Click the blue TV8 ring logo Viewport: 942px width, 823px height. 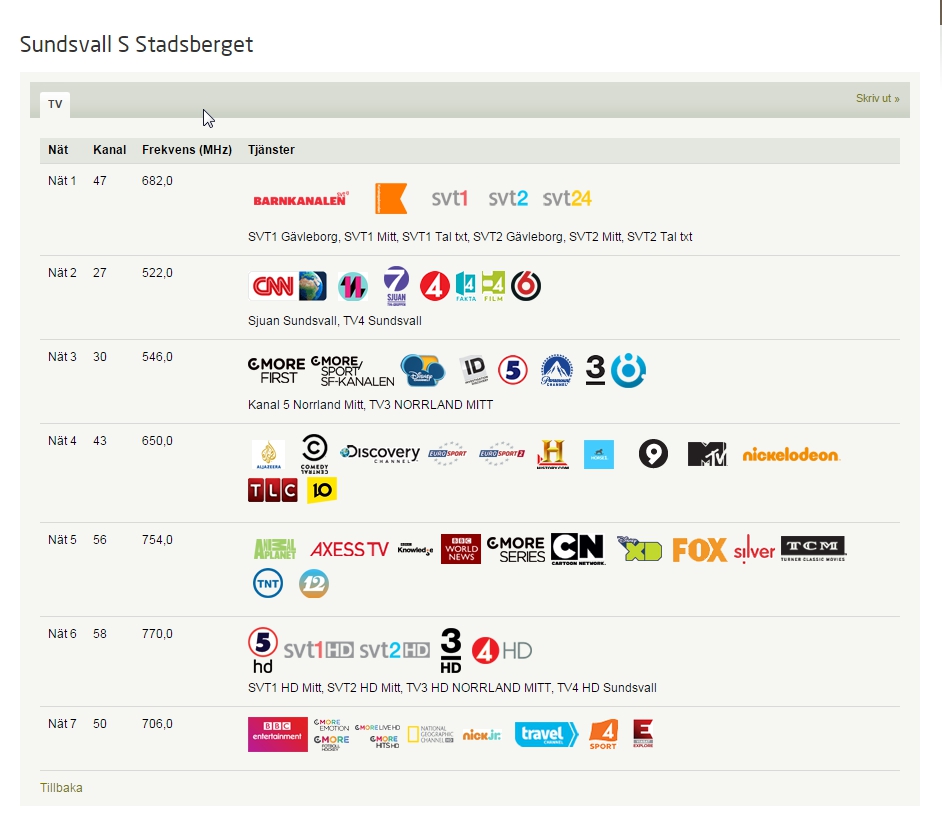628,370
